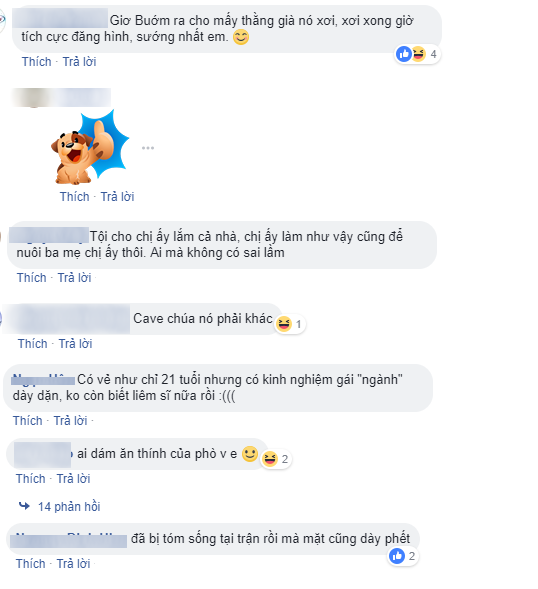This screenshot has width=538, height=589.
Task: Click Thích under the dog sticker
Action: pyautogui.click(x=75, y=196)
